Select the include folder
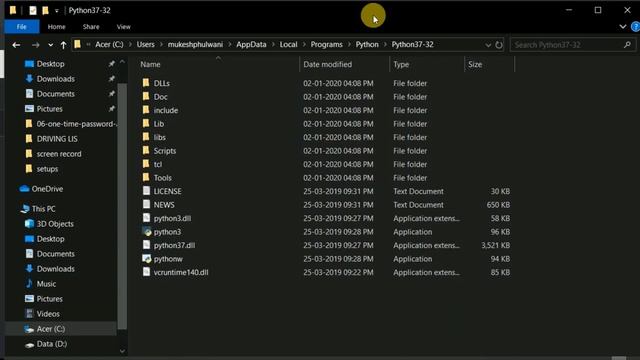 166,110
